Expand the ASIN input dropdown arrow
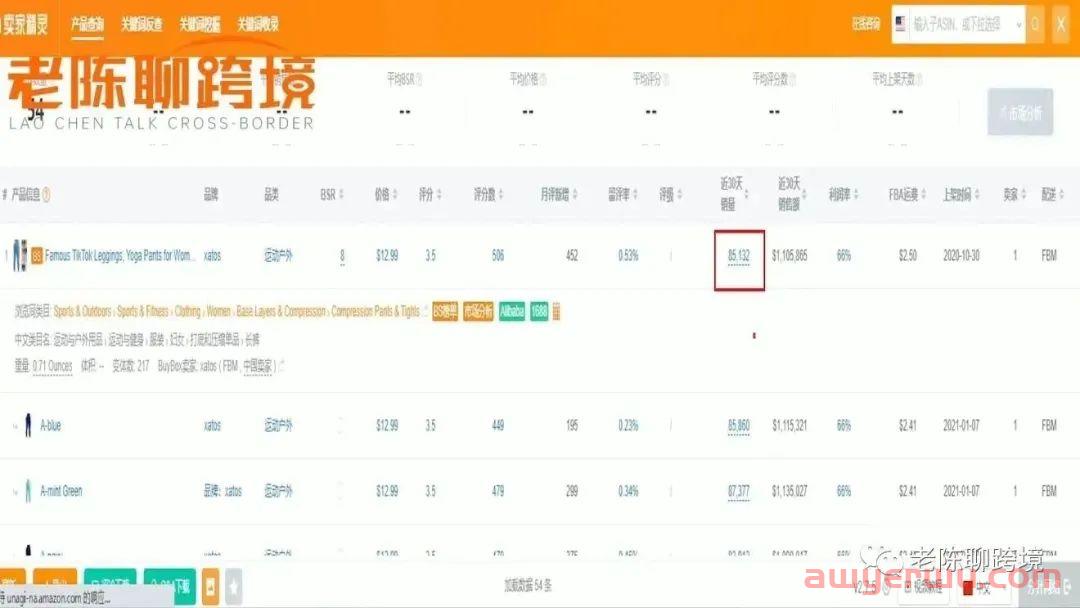The width and height of the screenshot is (1080, 608). 1019,25
